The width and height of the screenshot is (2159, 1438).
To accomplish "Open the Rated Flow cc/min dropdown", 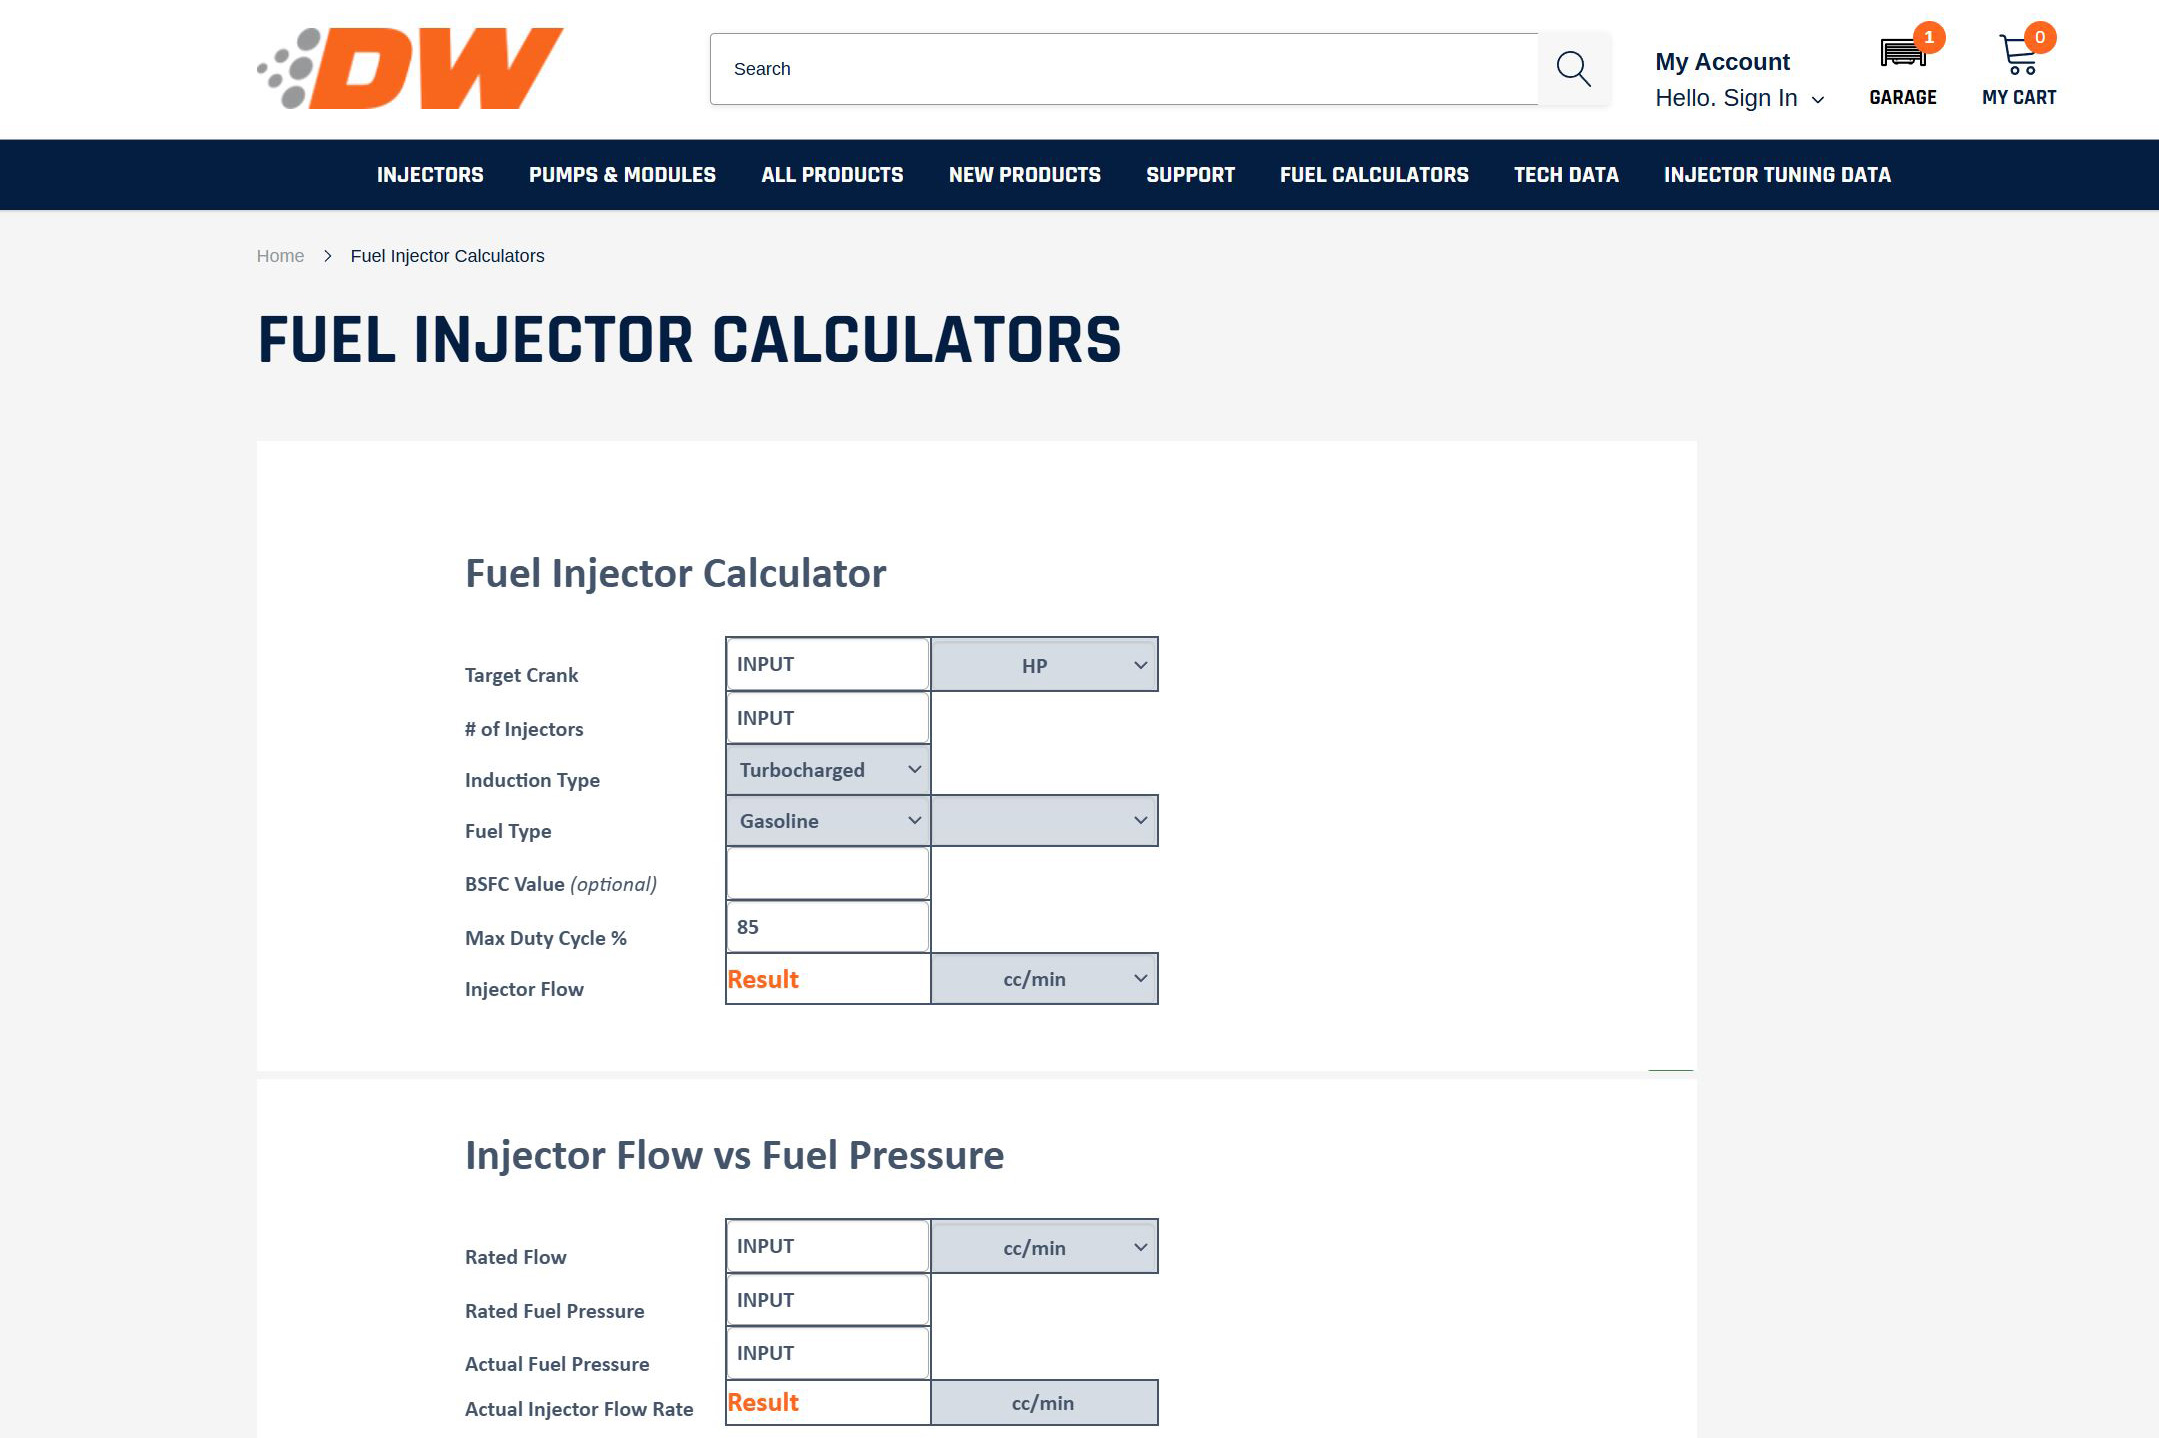I will tap(1045, 1247).
